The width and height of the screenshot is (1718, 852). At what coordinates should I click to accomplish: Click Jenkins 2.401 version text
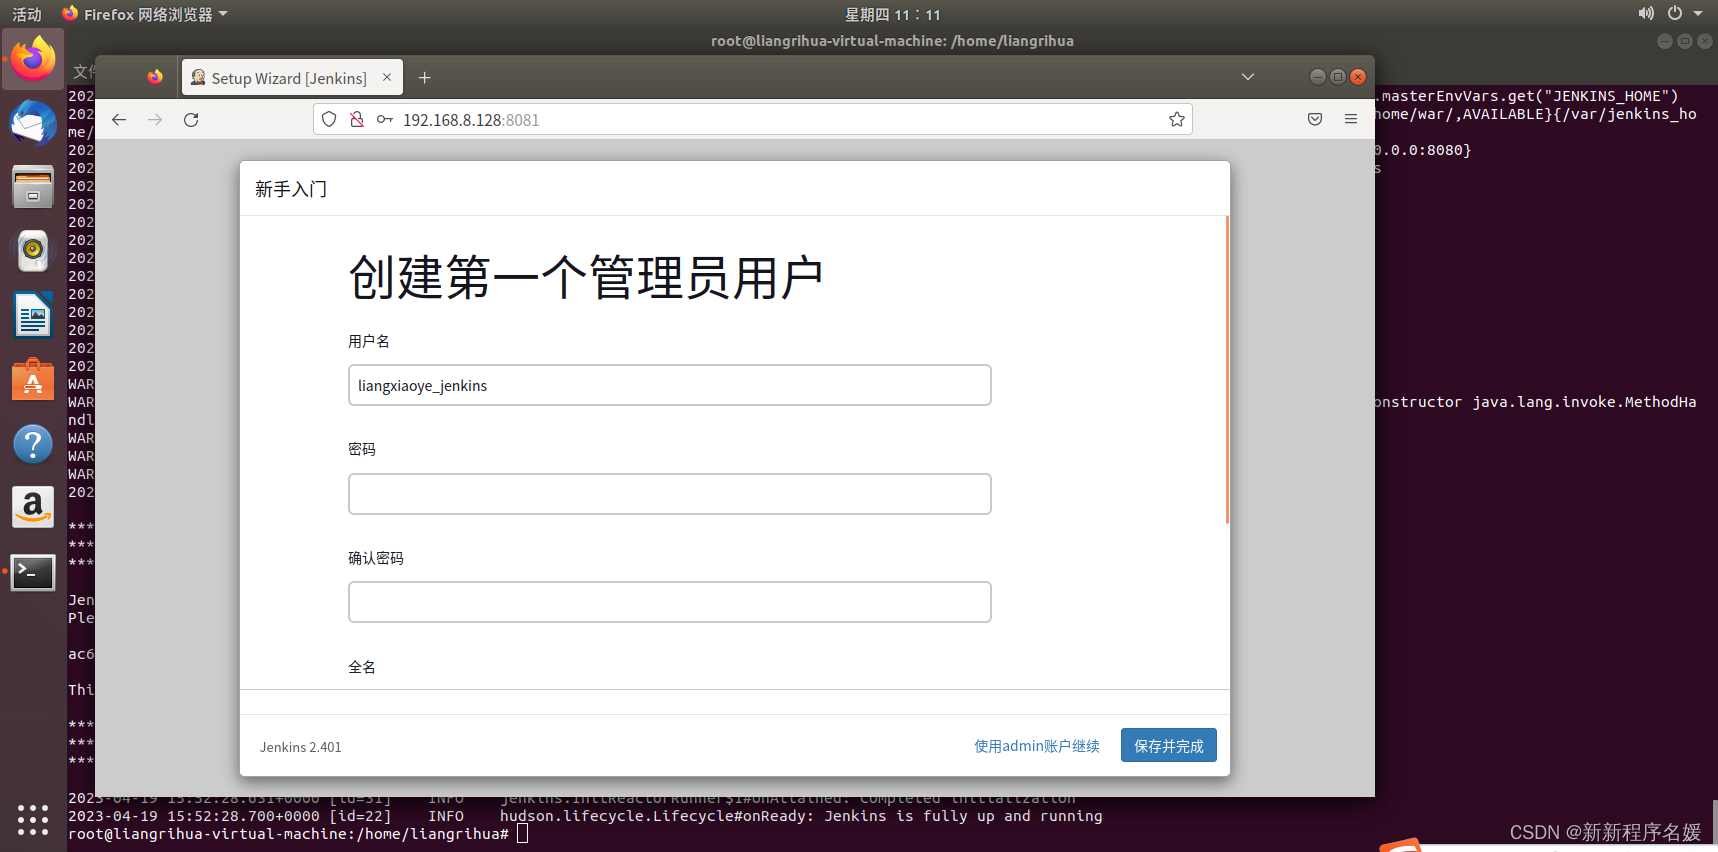click(x=301, y=747)
